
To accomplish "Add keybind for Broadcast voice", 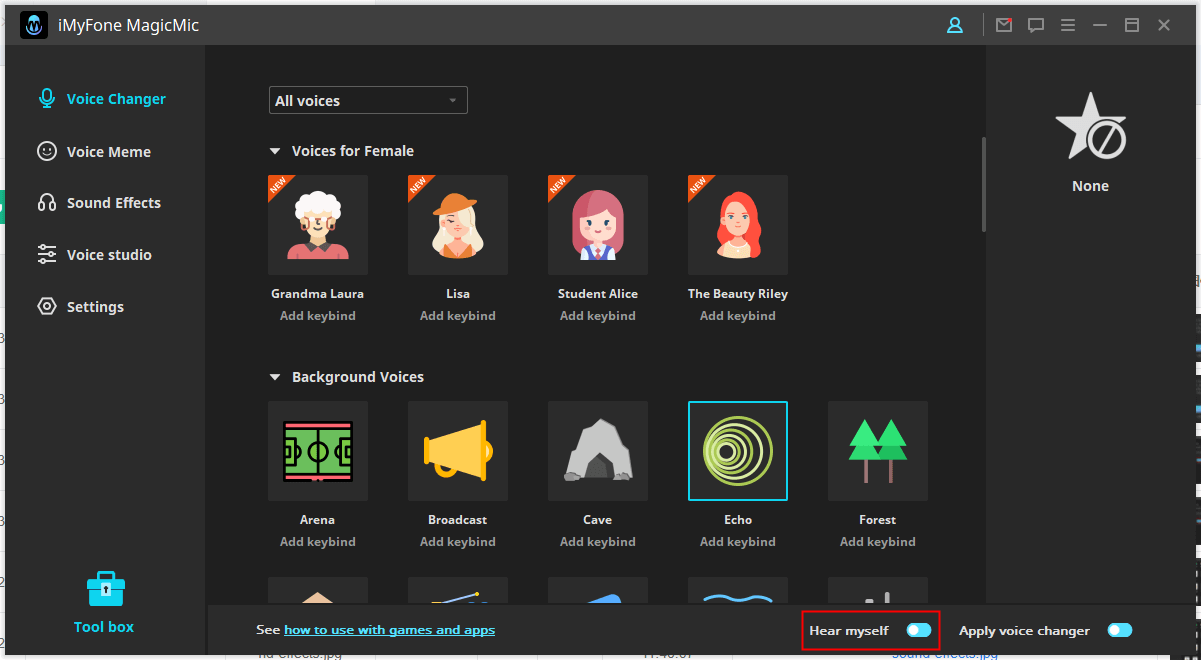I will pyautogui.click(x=458, y=542).
